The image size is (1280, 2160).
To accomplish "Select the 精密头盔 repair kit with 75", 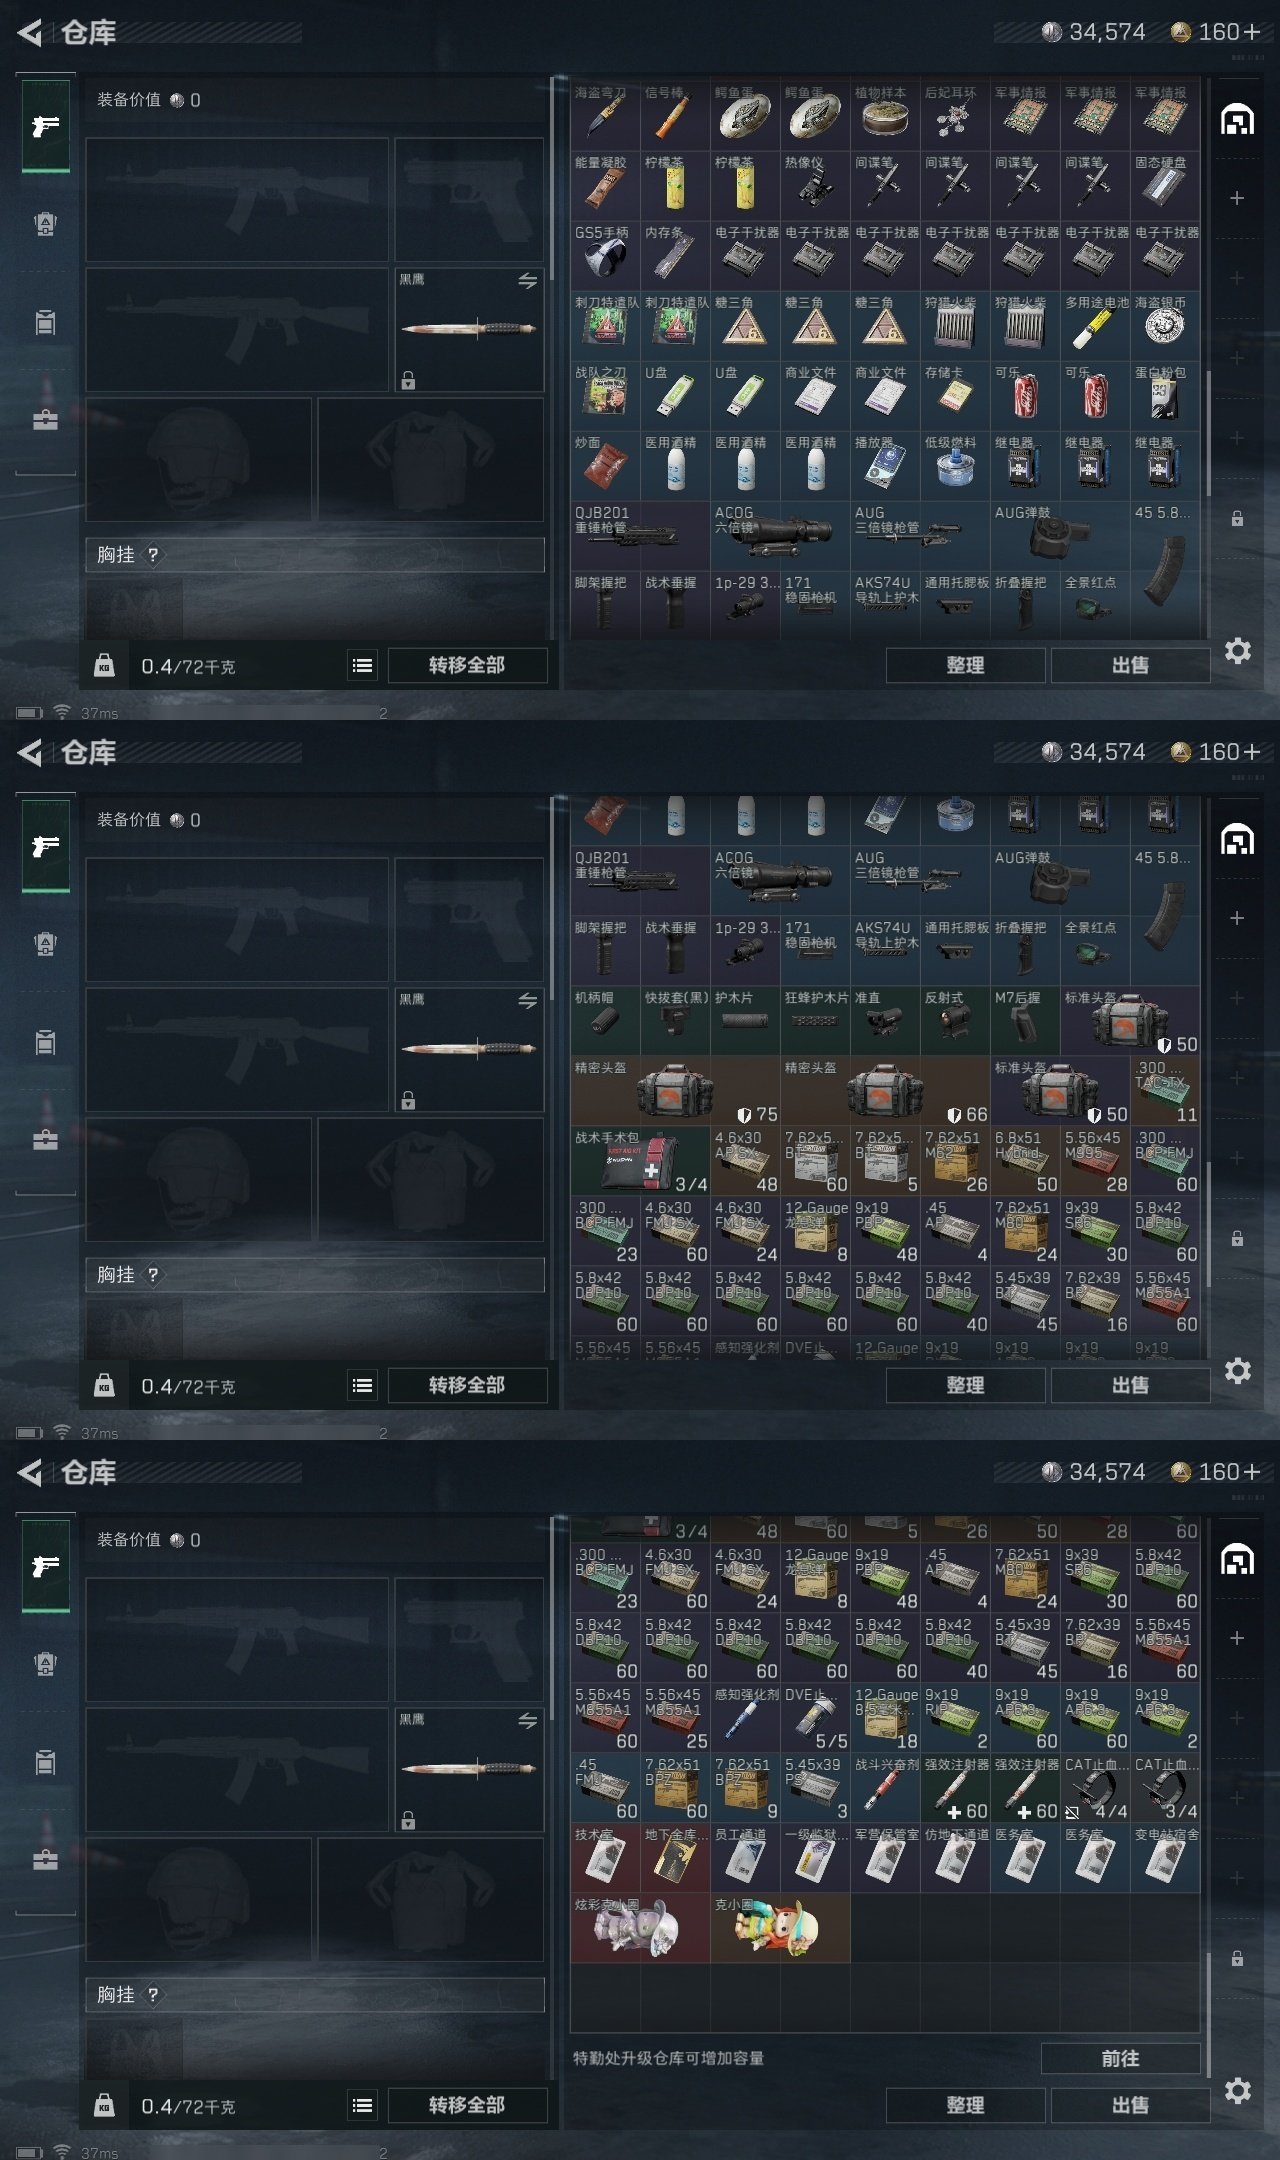I will point(675,1091).
